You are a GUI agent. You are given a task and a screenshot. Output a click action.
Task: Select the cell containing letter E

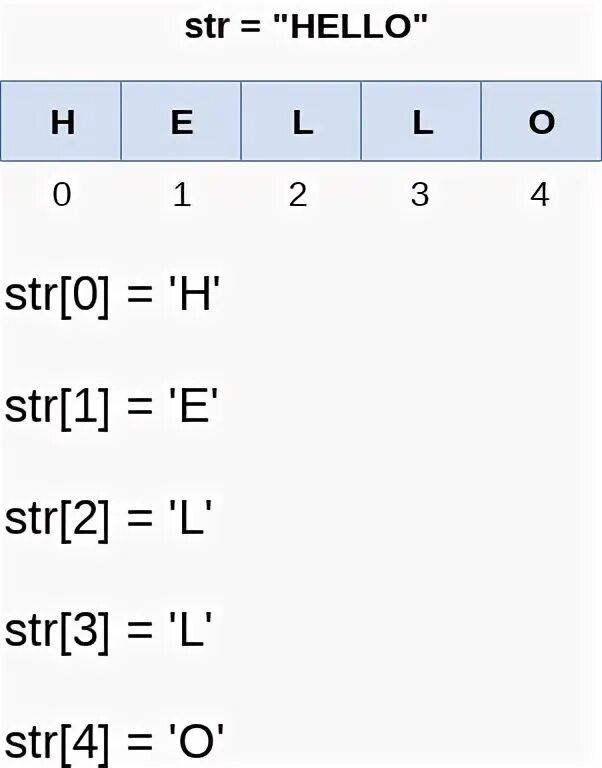(181, 122)
